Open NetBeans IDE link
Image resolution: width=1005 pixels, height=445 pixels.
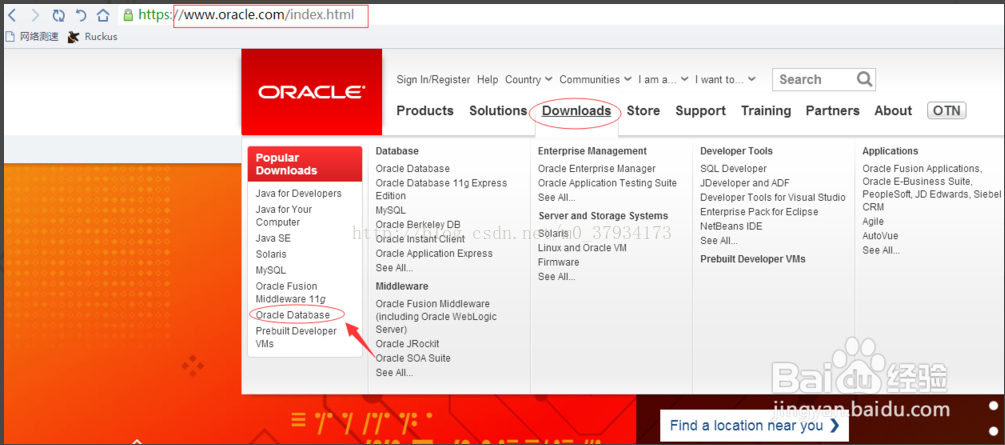click(x=731, y=226)
